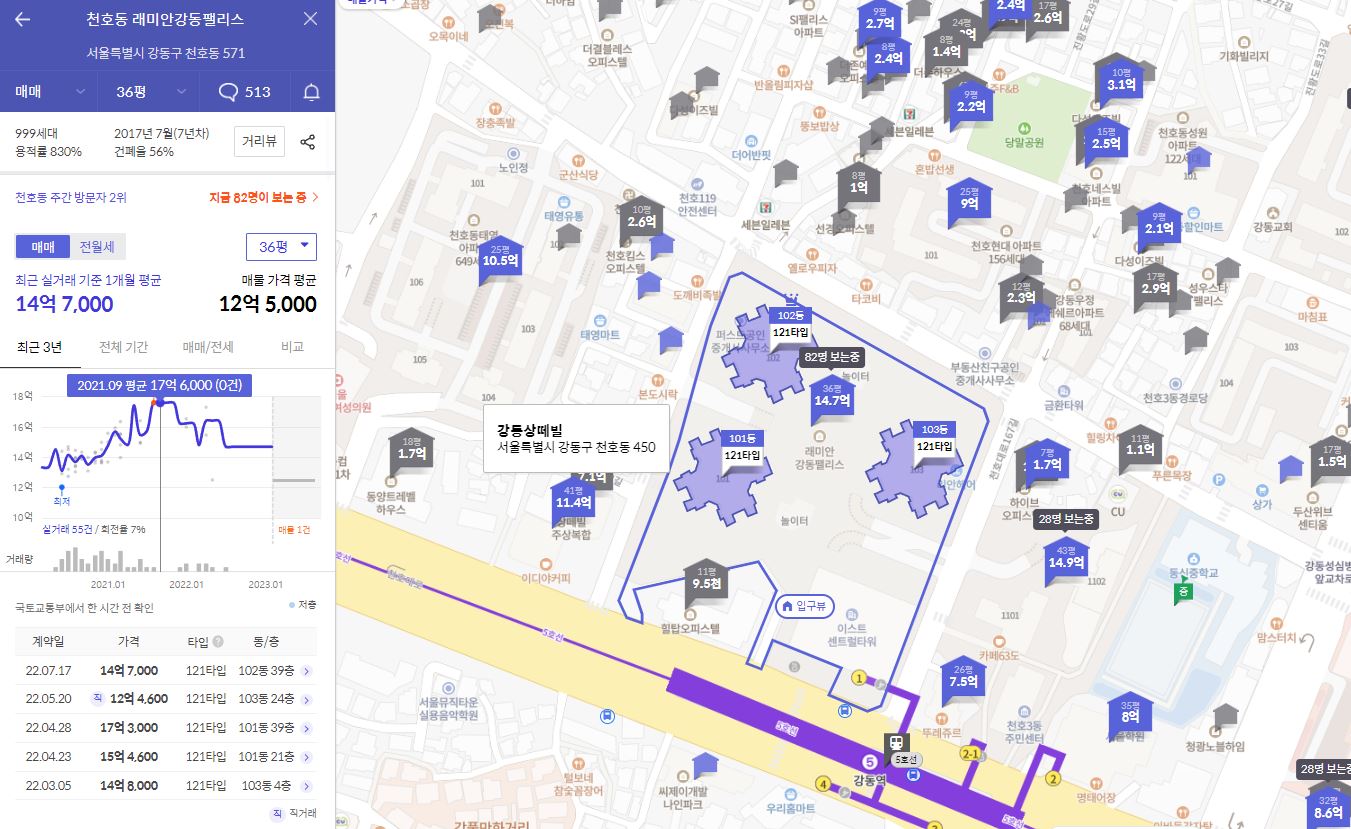
Task: Click the 9평 2.1억 map marker
Action: [1159, 225]
